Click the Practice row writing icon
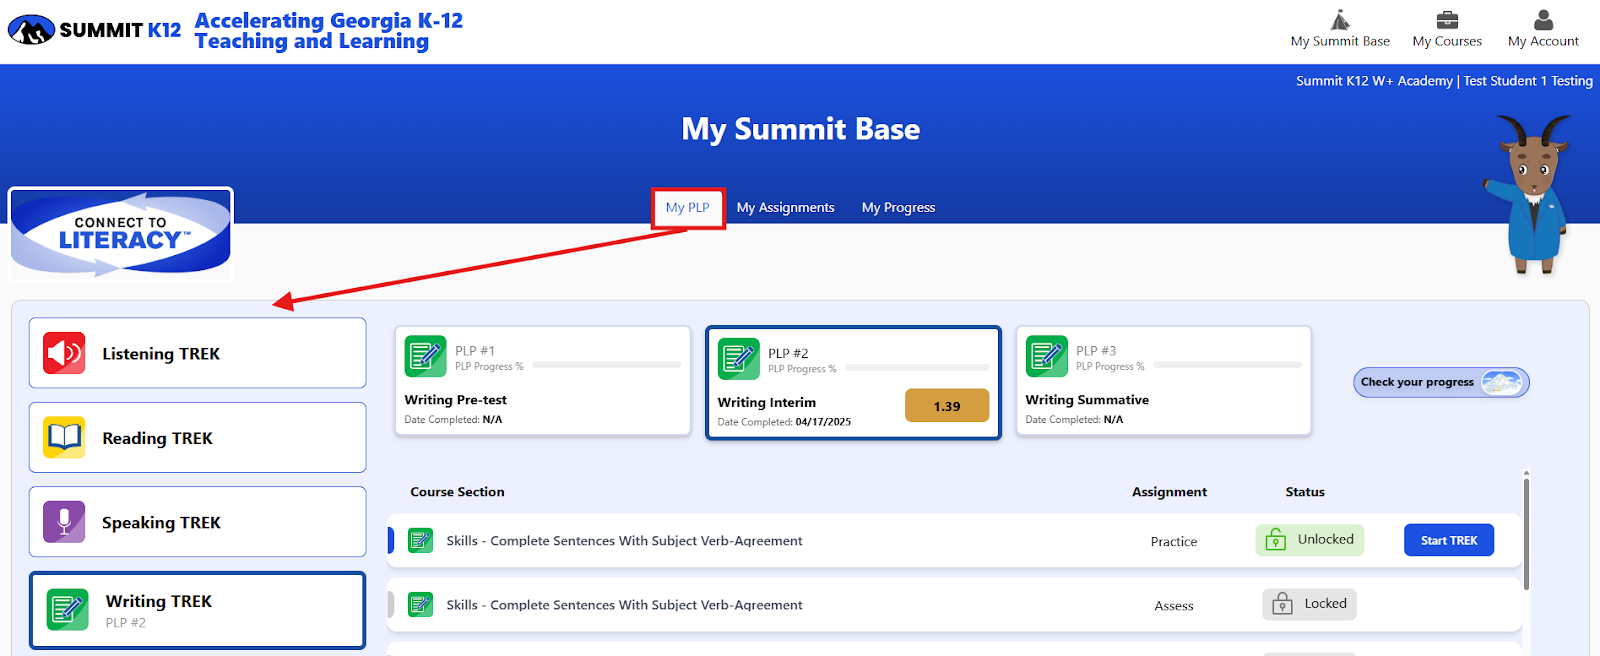 point(421,540)
